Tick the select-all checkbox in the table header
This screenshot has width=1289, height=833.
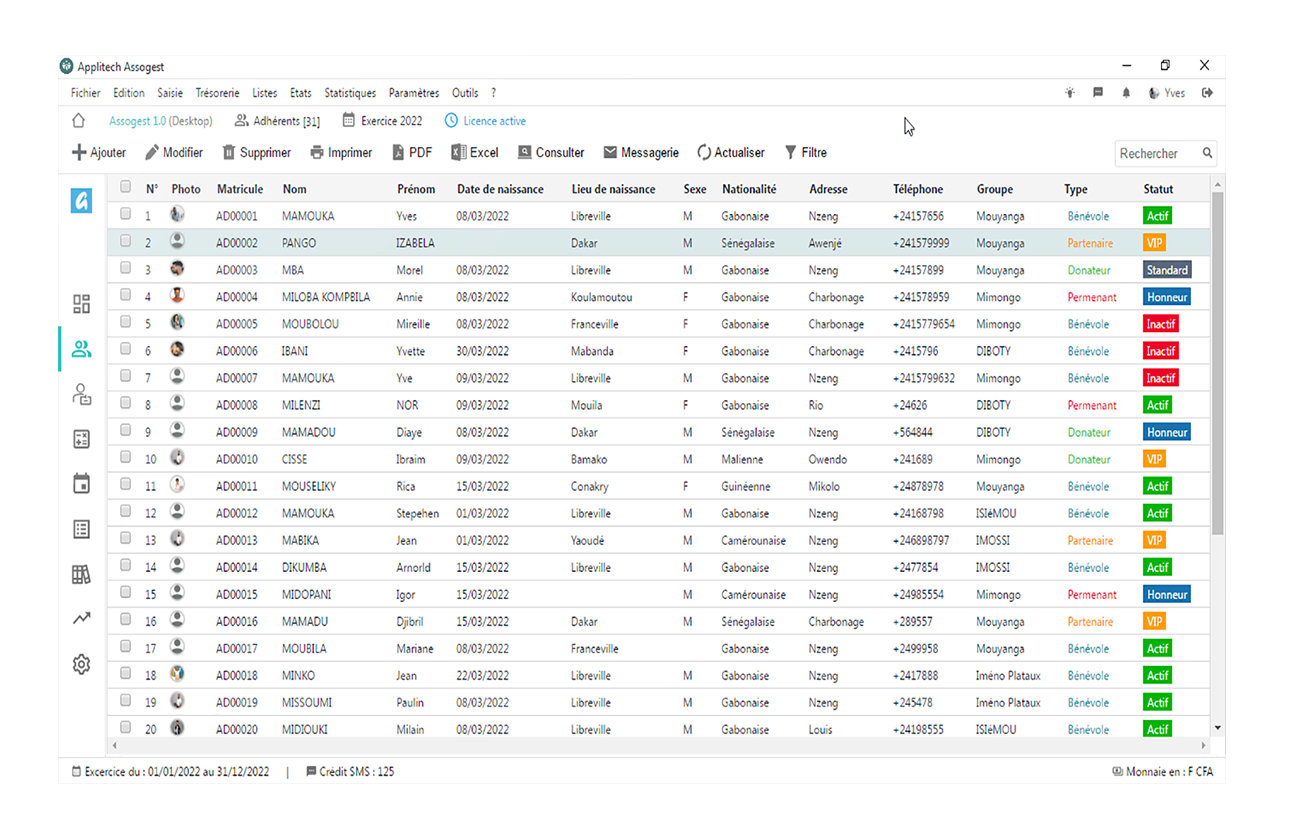[126, 186]
